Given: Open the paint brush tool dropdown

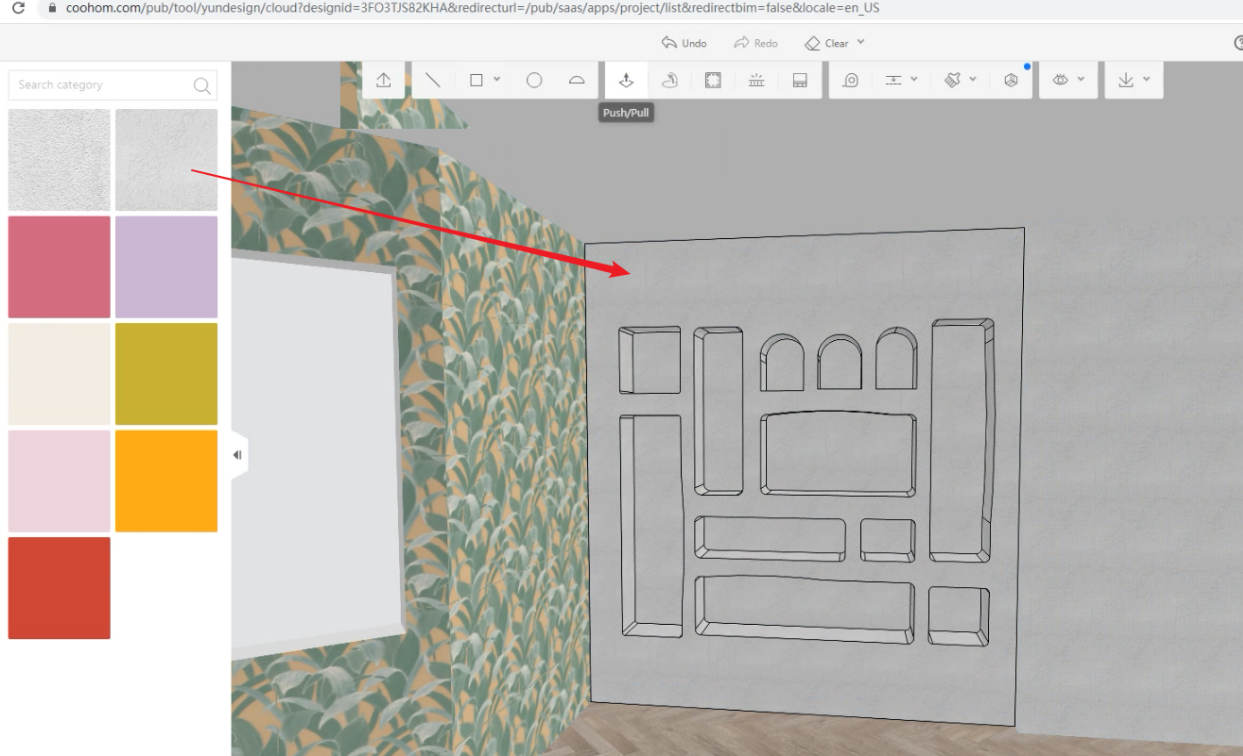Looking at the screenshot, I should tap(972, 80).
